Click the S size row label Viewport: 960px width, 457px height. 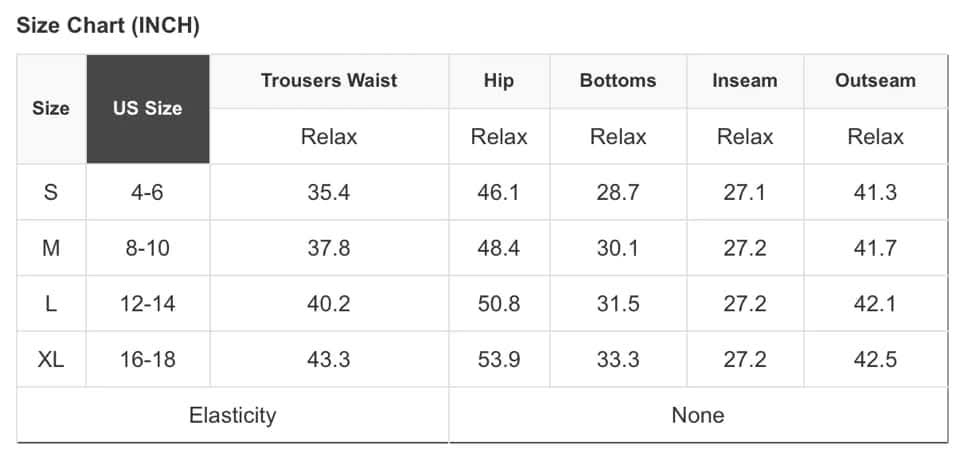click(51, 192)
